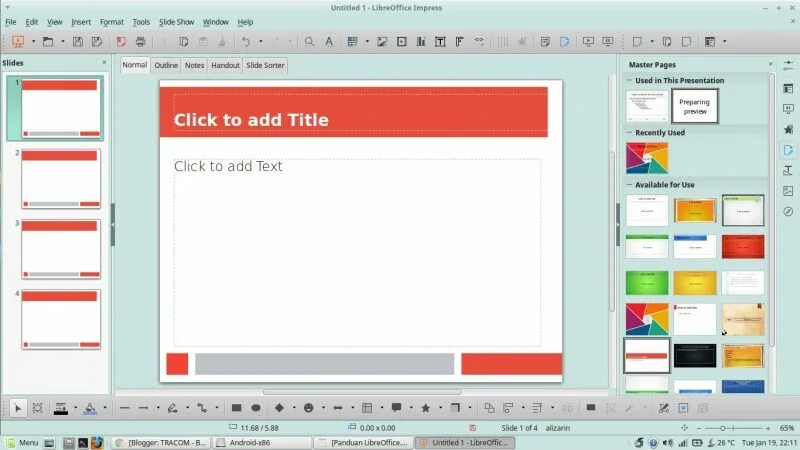Open sidebar Properties panel icon
Image resolution: width=800 pixels, height=450 pixels.
tap(788, 89)
